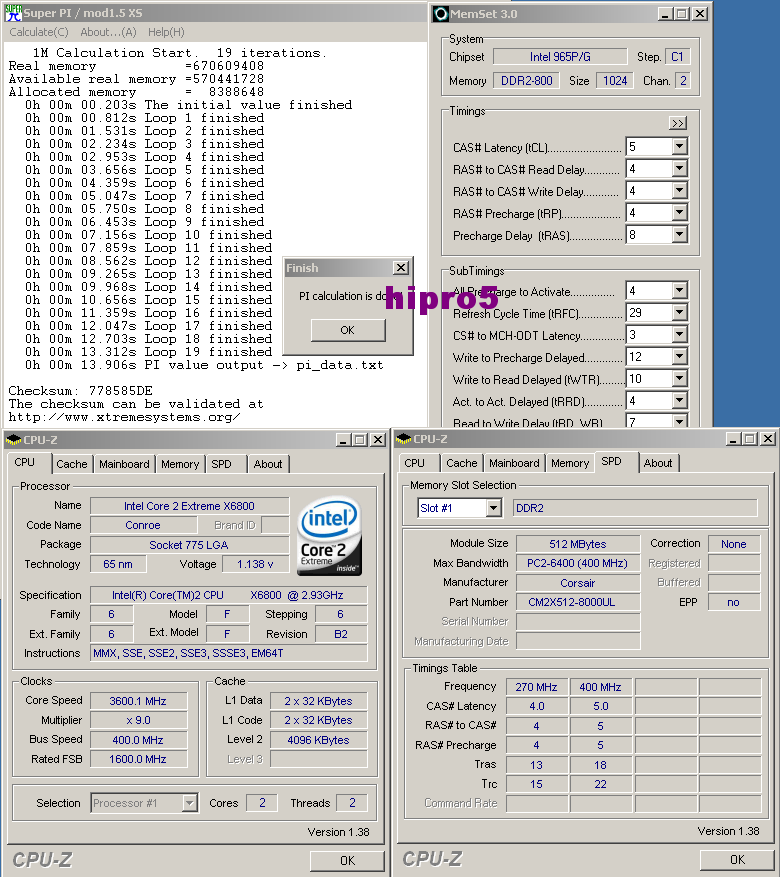Open the Calculate(C) menu in Super PI
This screenshot has width=780, height=877.
(39, 32)
